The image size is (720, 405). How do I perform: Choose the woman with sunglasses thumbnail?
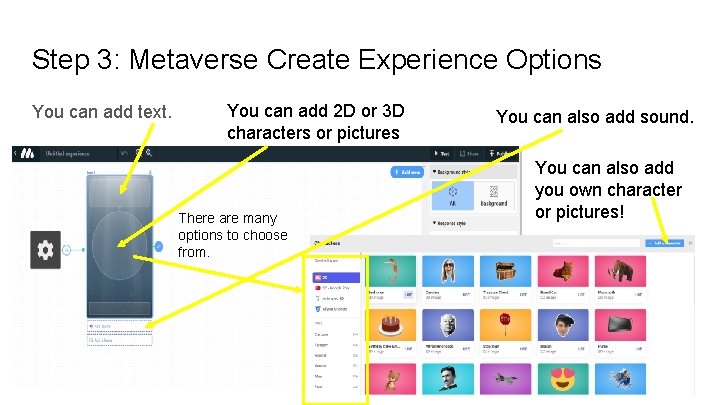(x=448, y=271)
